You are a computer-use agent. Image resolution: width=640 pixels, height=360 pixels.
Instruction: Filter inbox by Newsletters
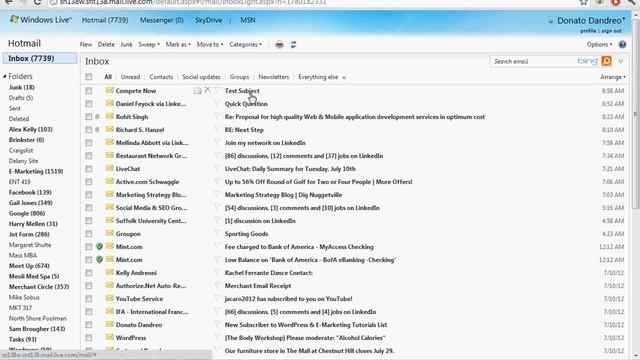click(x=273, y=77)
